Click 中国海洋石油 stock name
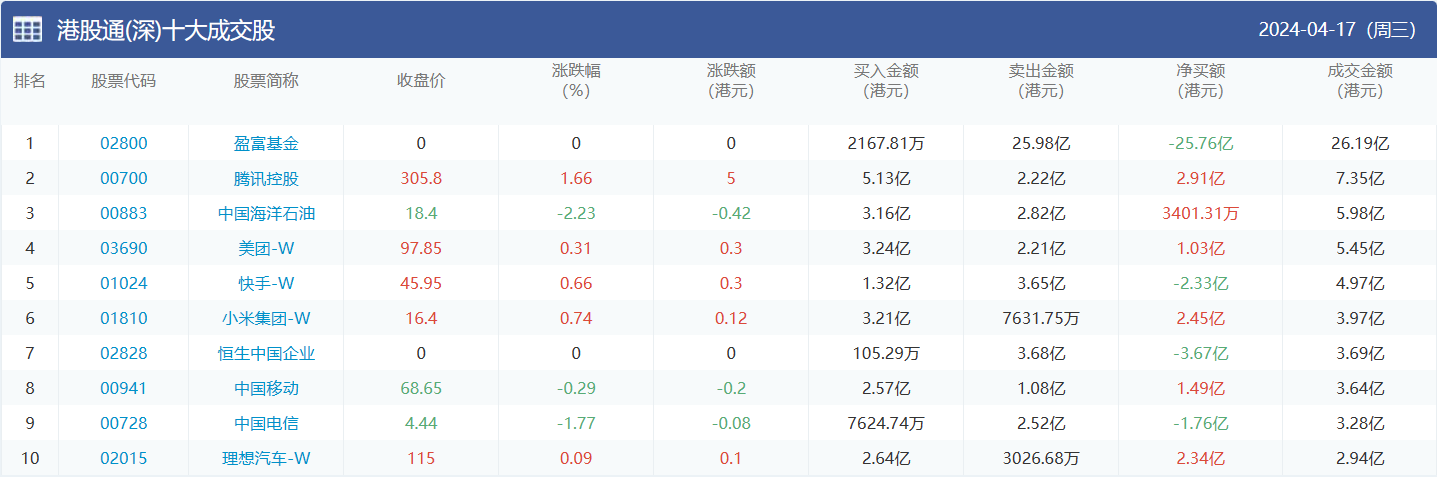Screen dimensions: 1437x477 tap(266, 214)
